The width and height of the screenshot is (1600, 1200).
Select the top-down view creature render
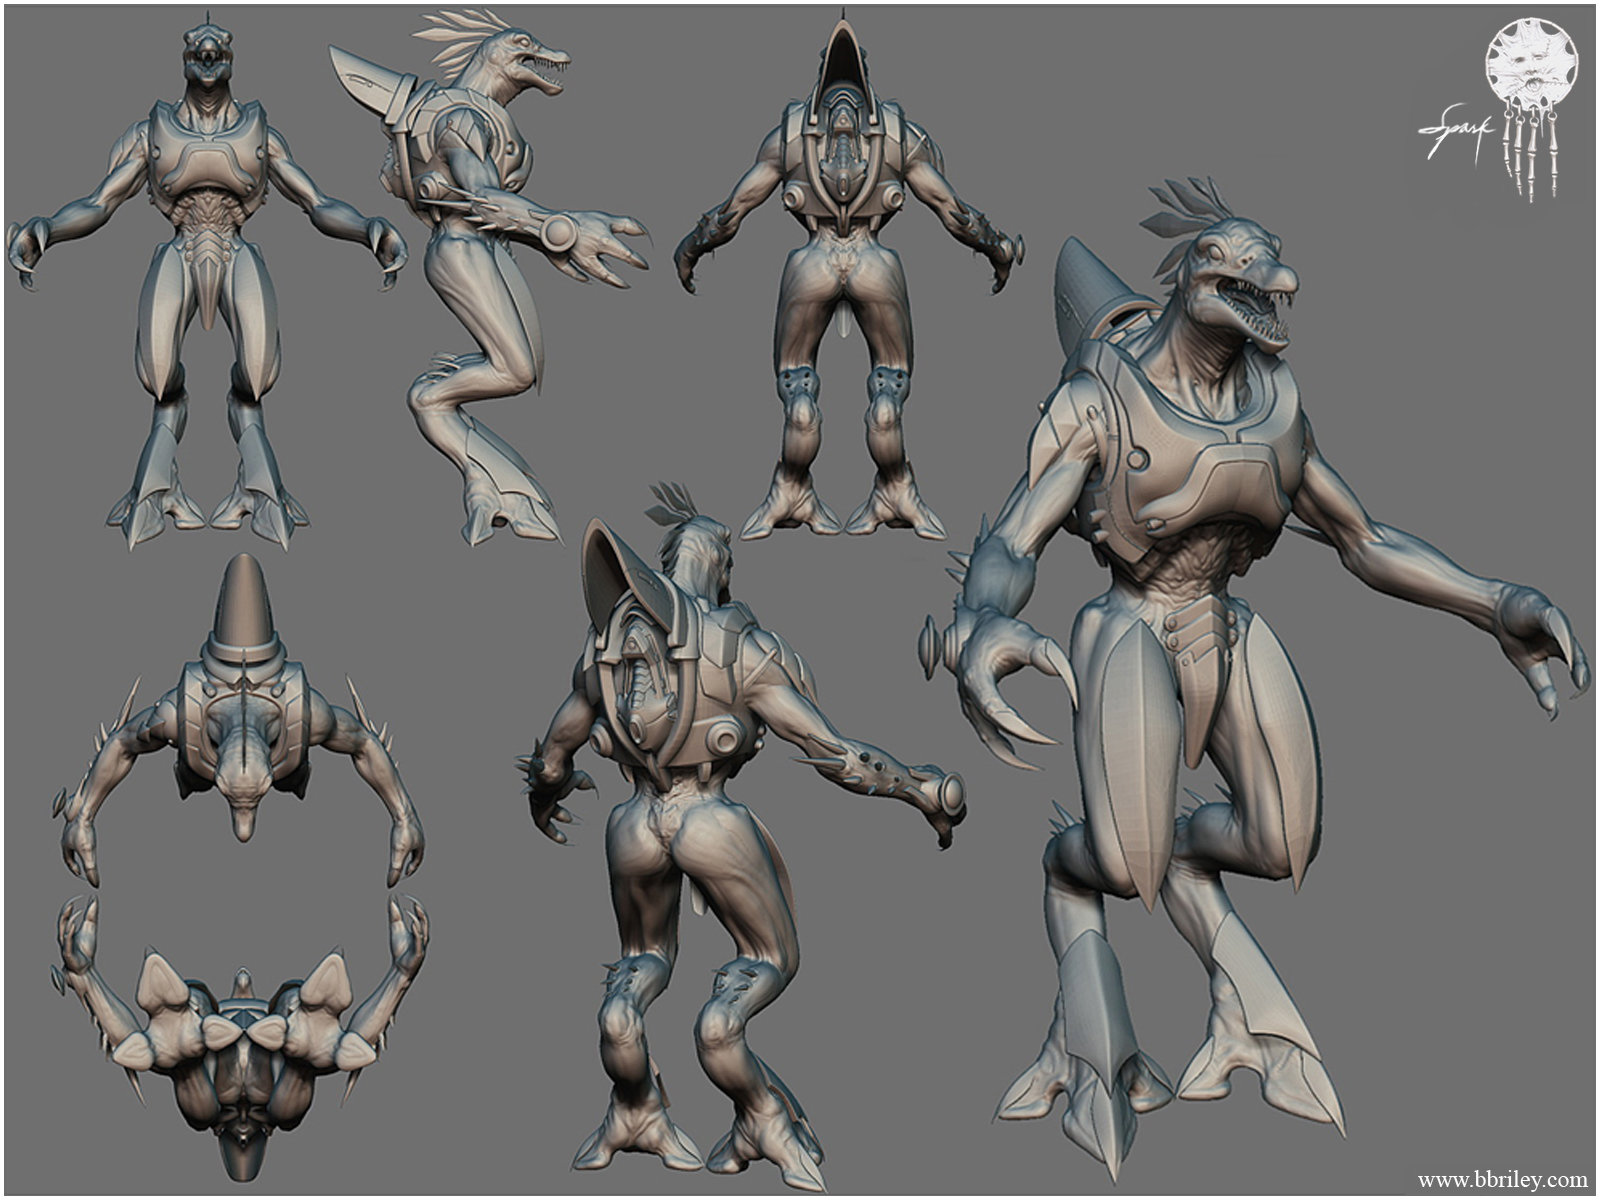(240, 720)
